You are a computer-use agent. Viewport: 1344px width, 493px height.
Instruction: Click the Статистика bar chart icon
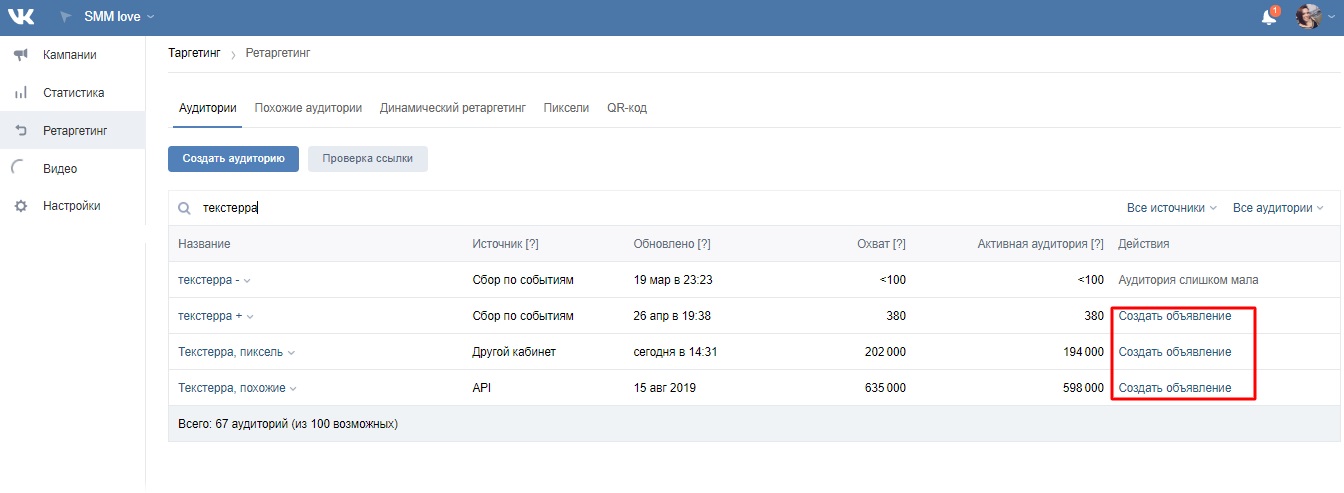coord(20,93)
